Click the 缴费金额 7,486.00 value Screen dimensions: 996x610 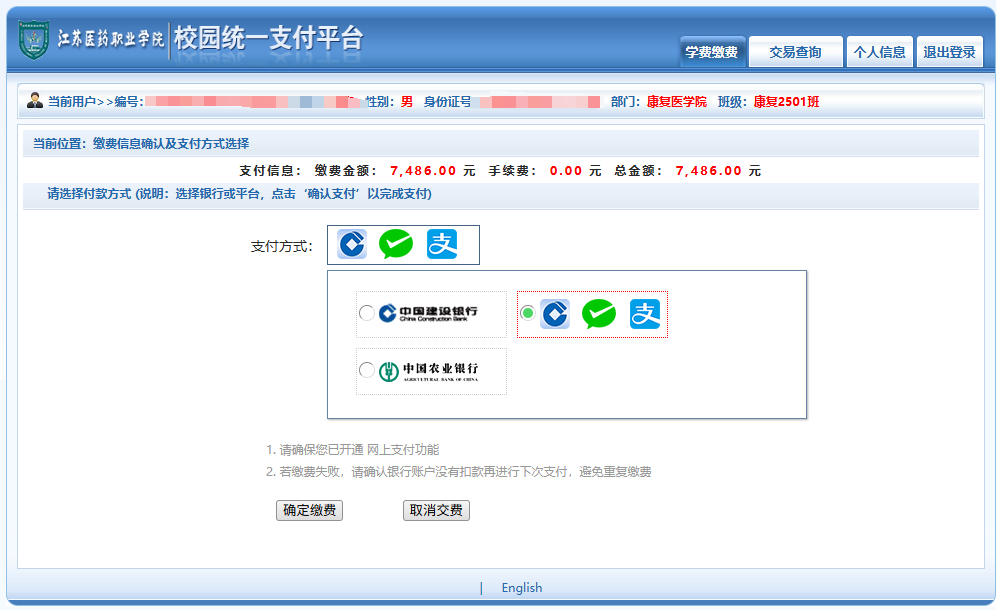click(x=423, y=171)
